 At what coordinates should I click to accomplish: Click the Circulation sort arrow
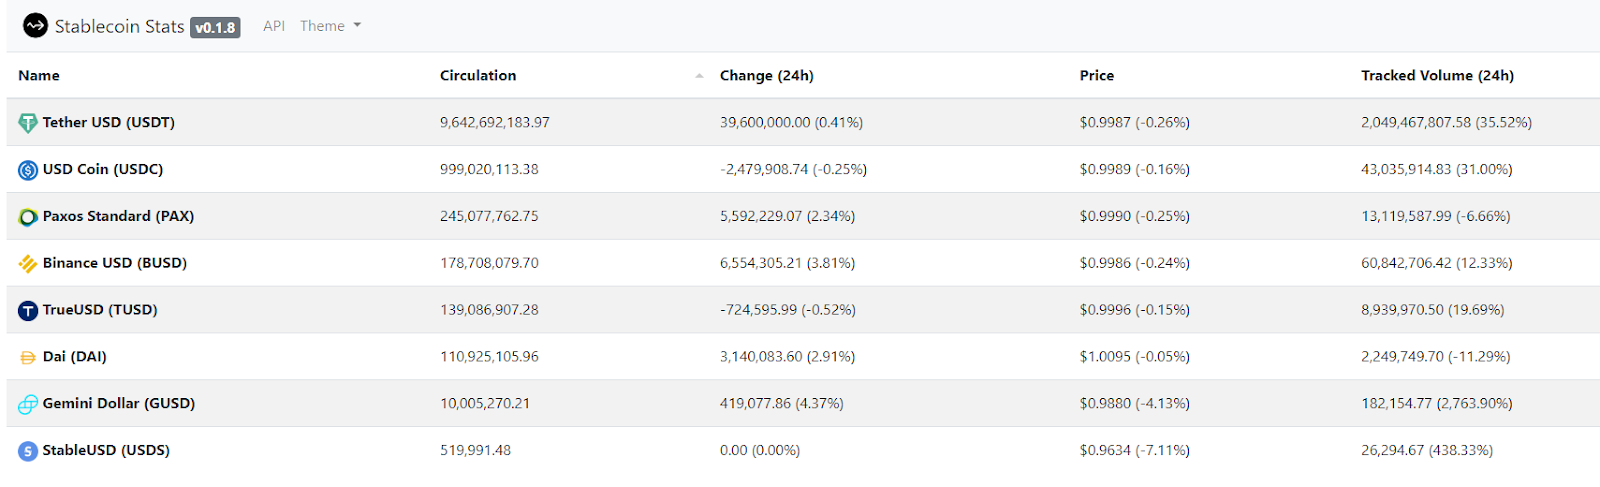coord(699,76)
